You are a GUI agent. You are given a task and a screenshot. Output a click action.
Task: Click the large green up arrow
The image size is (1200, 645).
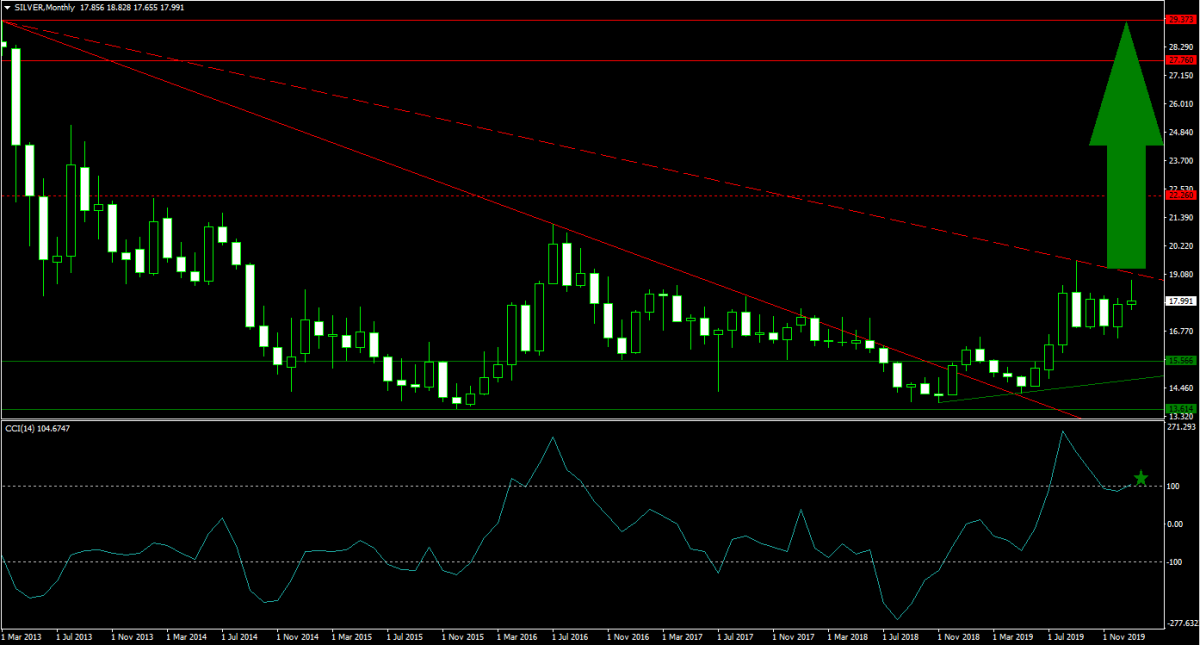coord(1125,160)
